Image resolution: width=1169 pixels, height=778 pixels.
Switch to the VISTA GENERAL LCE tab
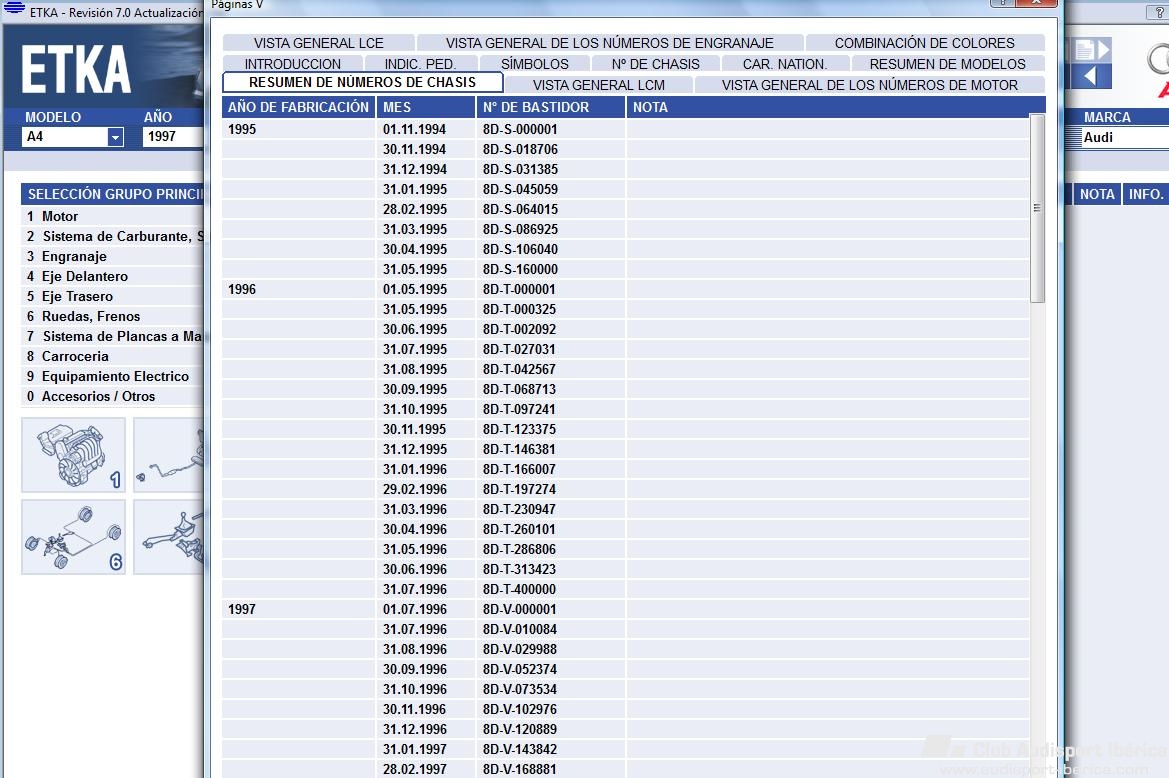[x=318, y=43]
